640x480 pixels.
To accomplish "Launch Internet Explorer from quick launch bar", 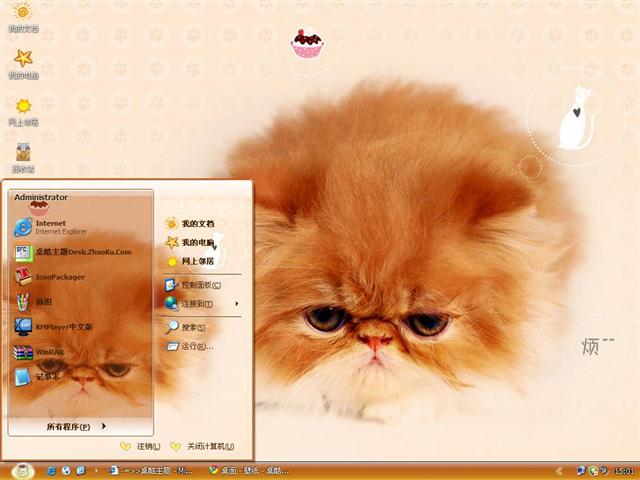I will click(51, 471).
